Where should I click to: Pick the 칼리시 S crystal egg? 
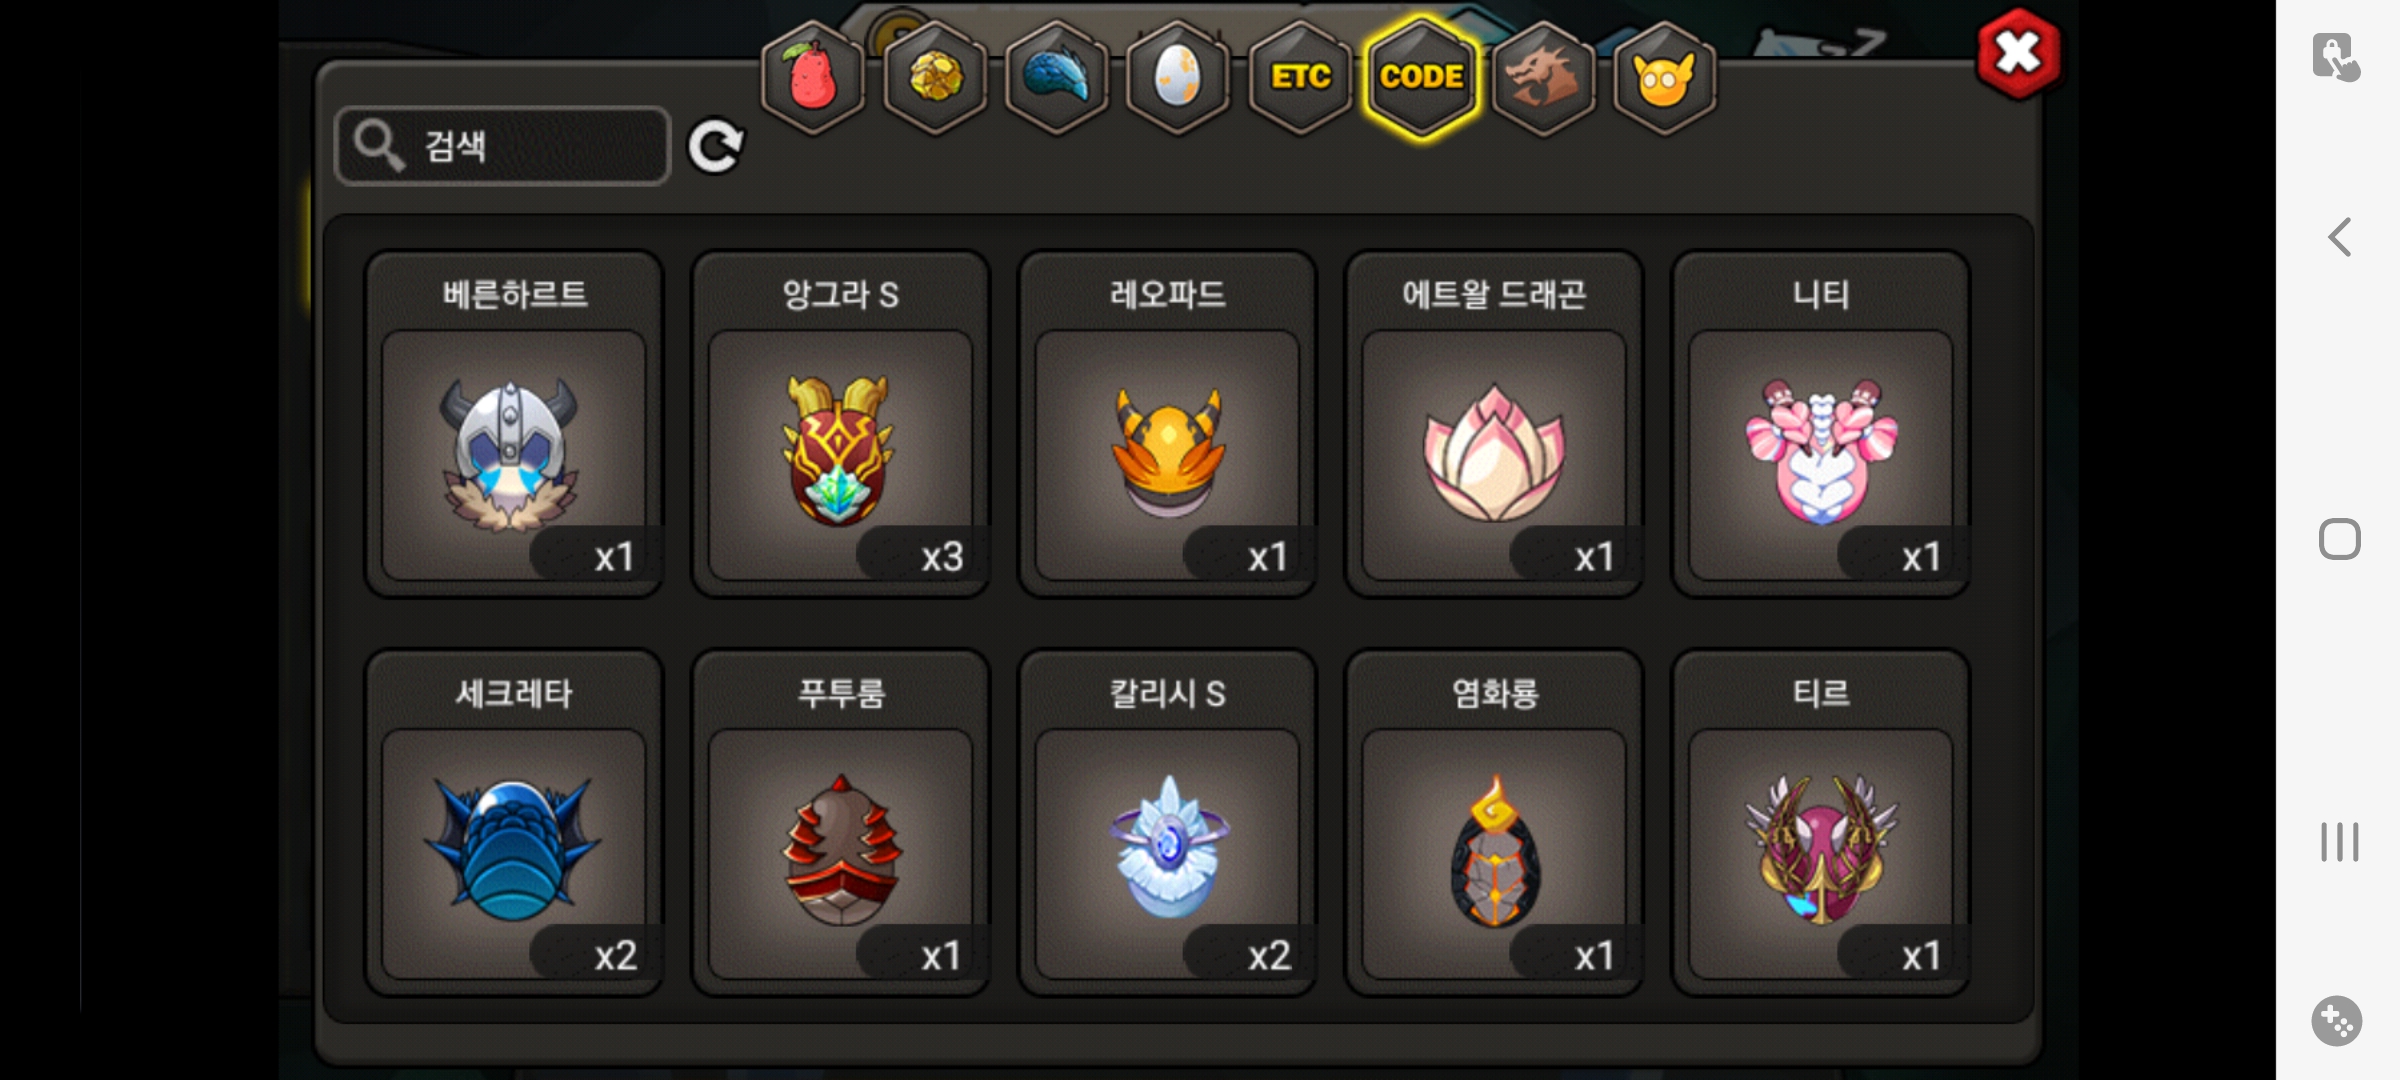1167,823
